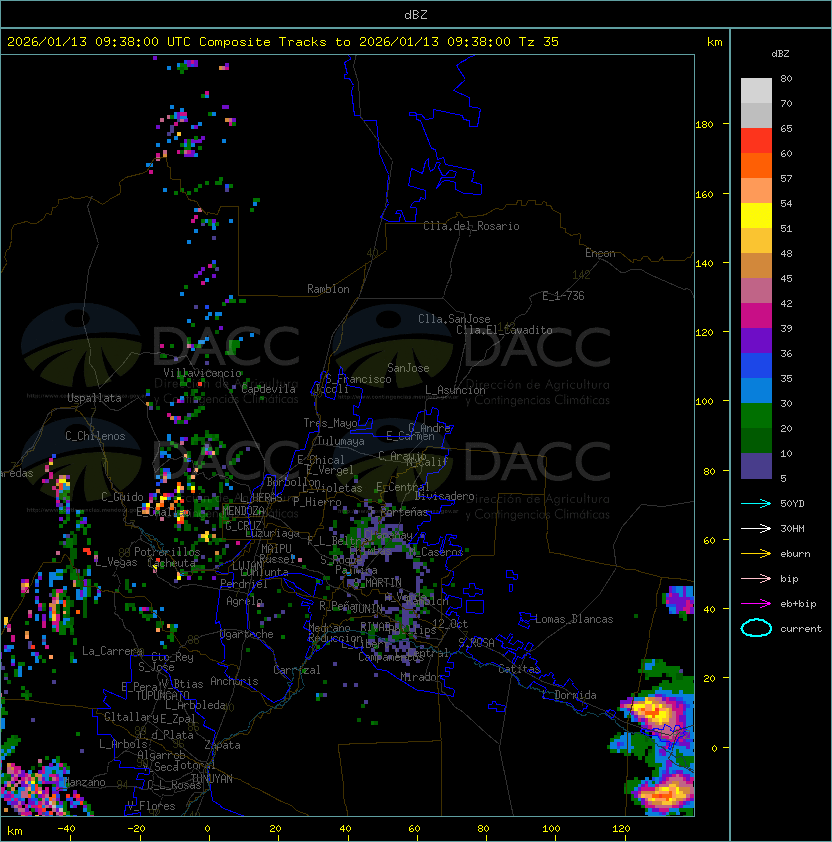Click the 'Carrizal' label on map
The image size is (832, 842).
[x=296, y=670]
